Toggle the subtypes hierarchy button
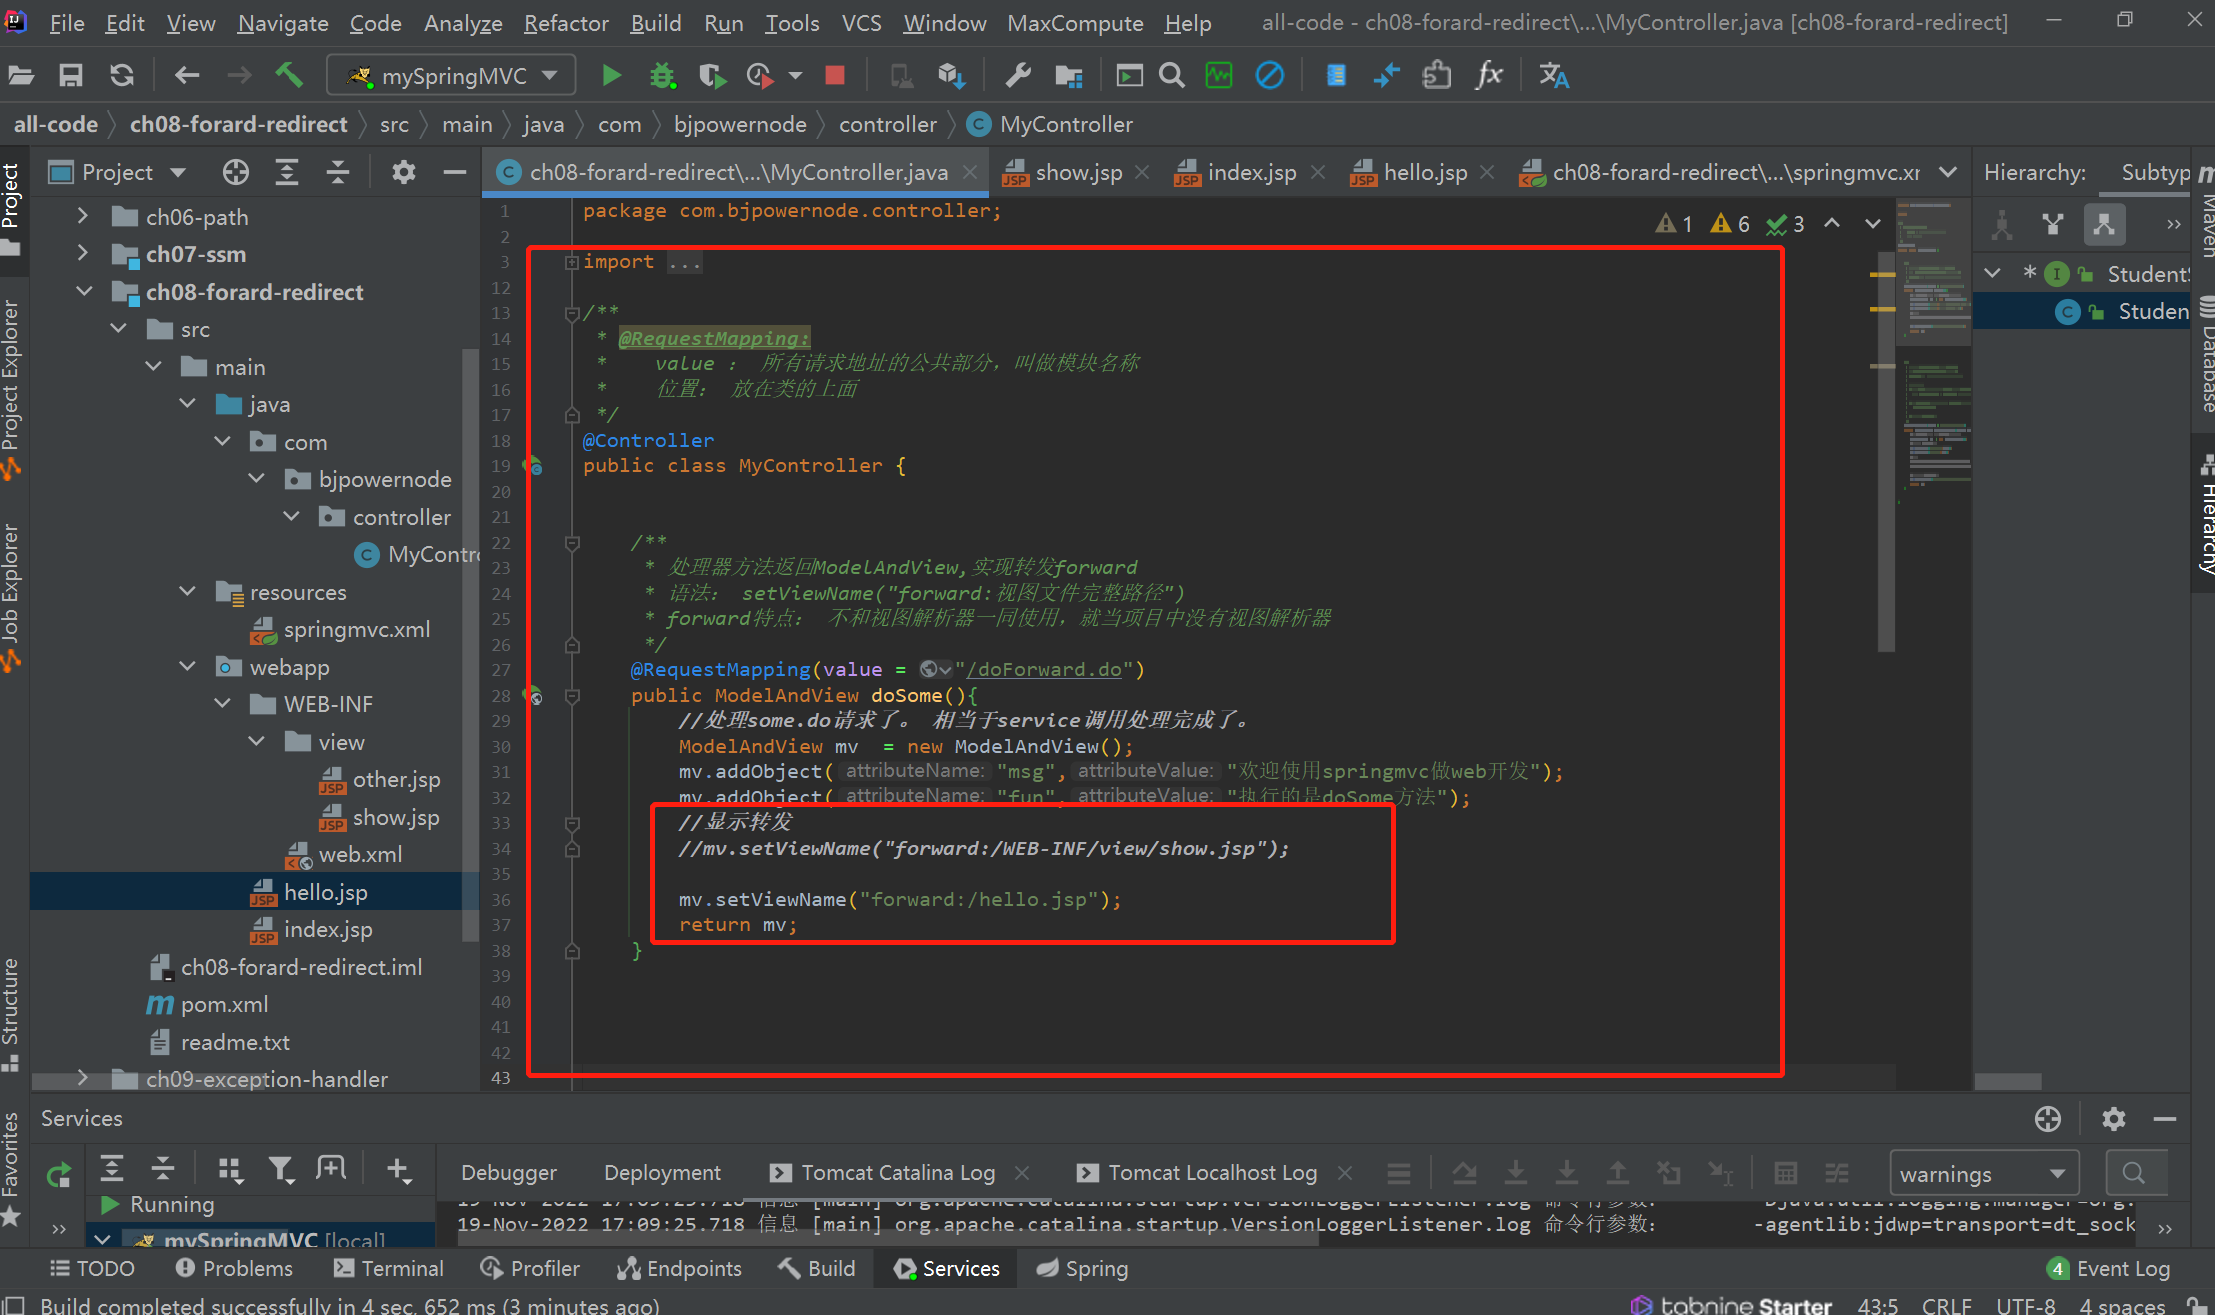 2104,224
